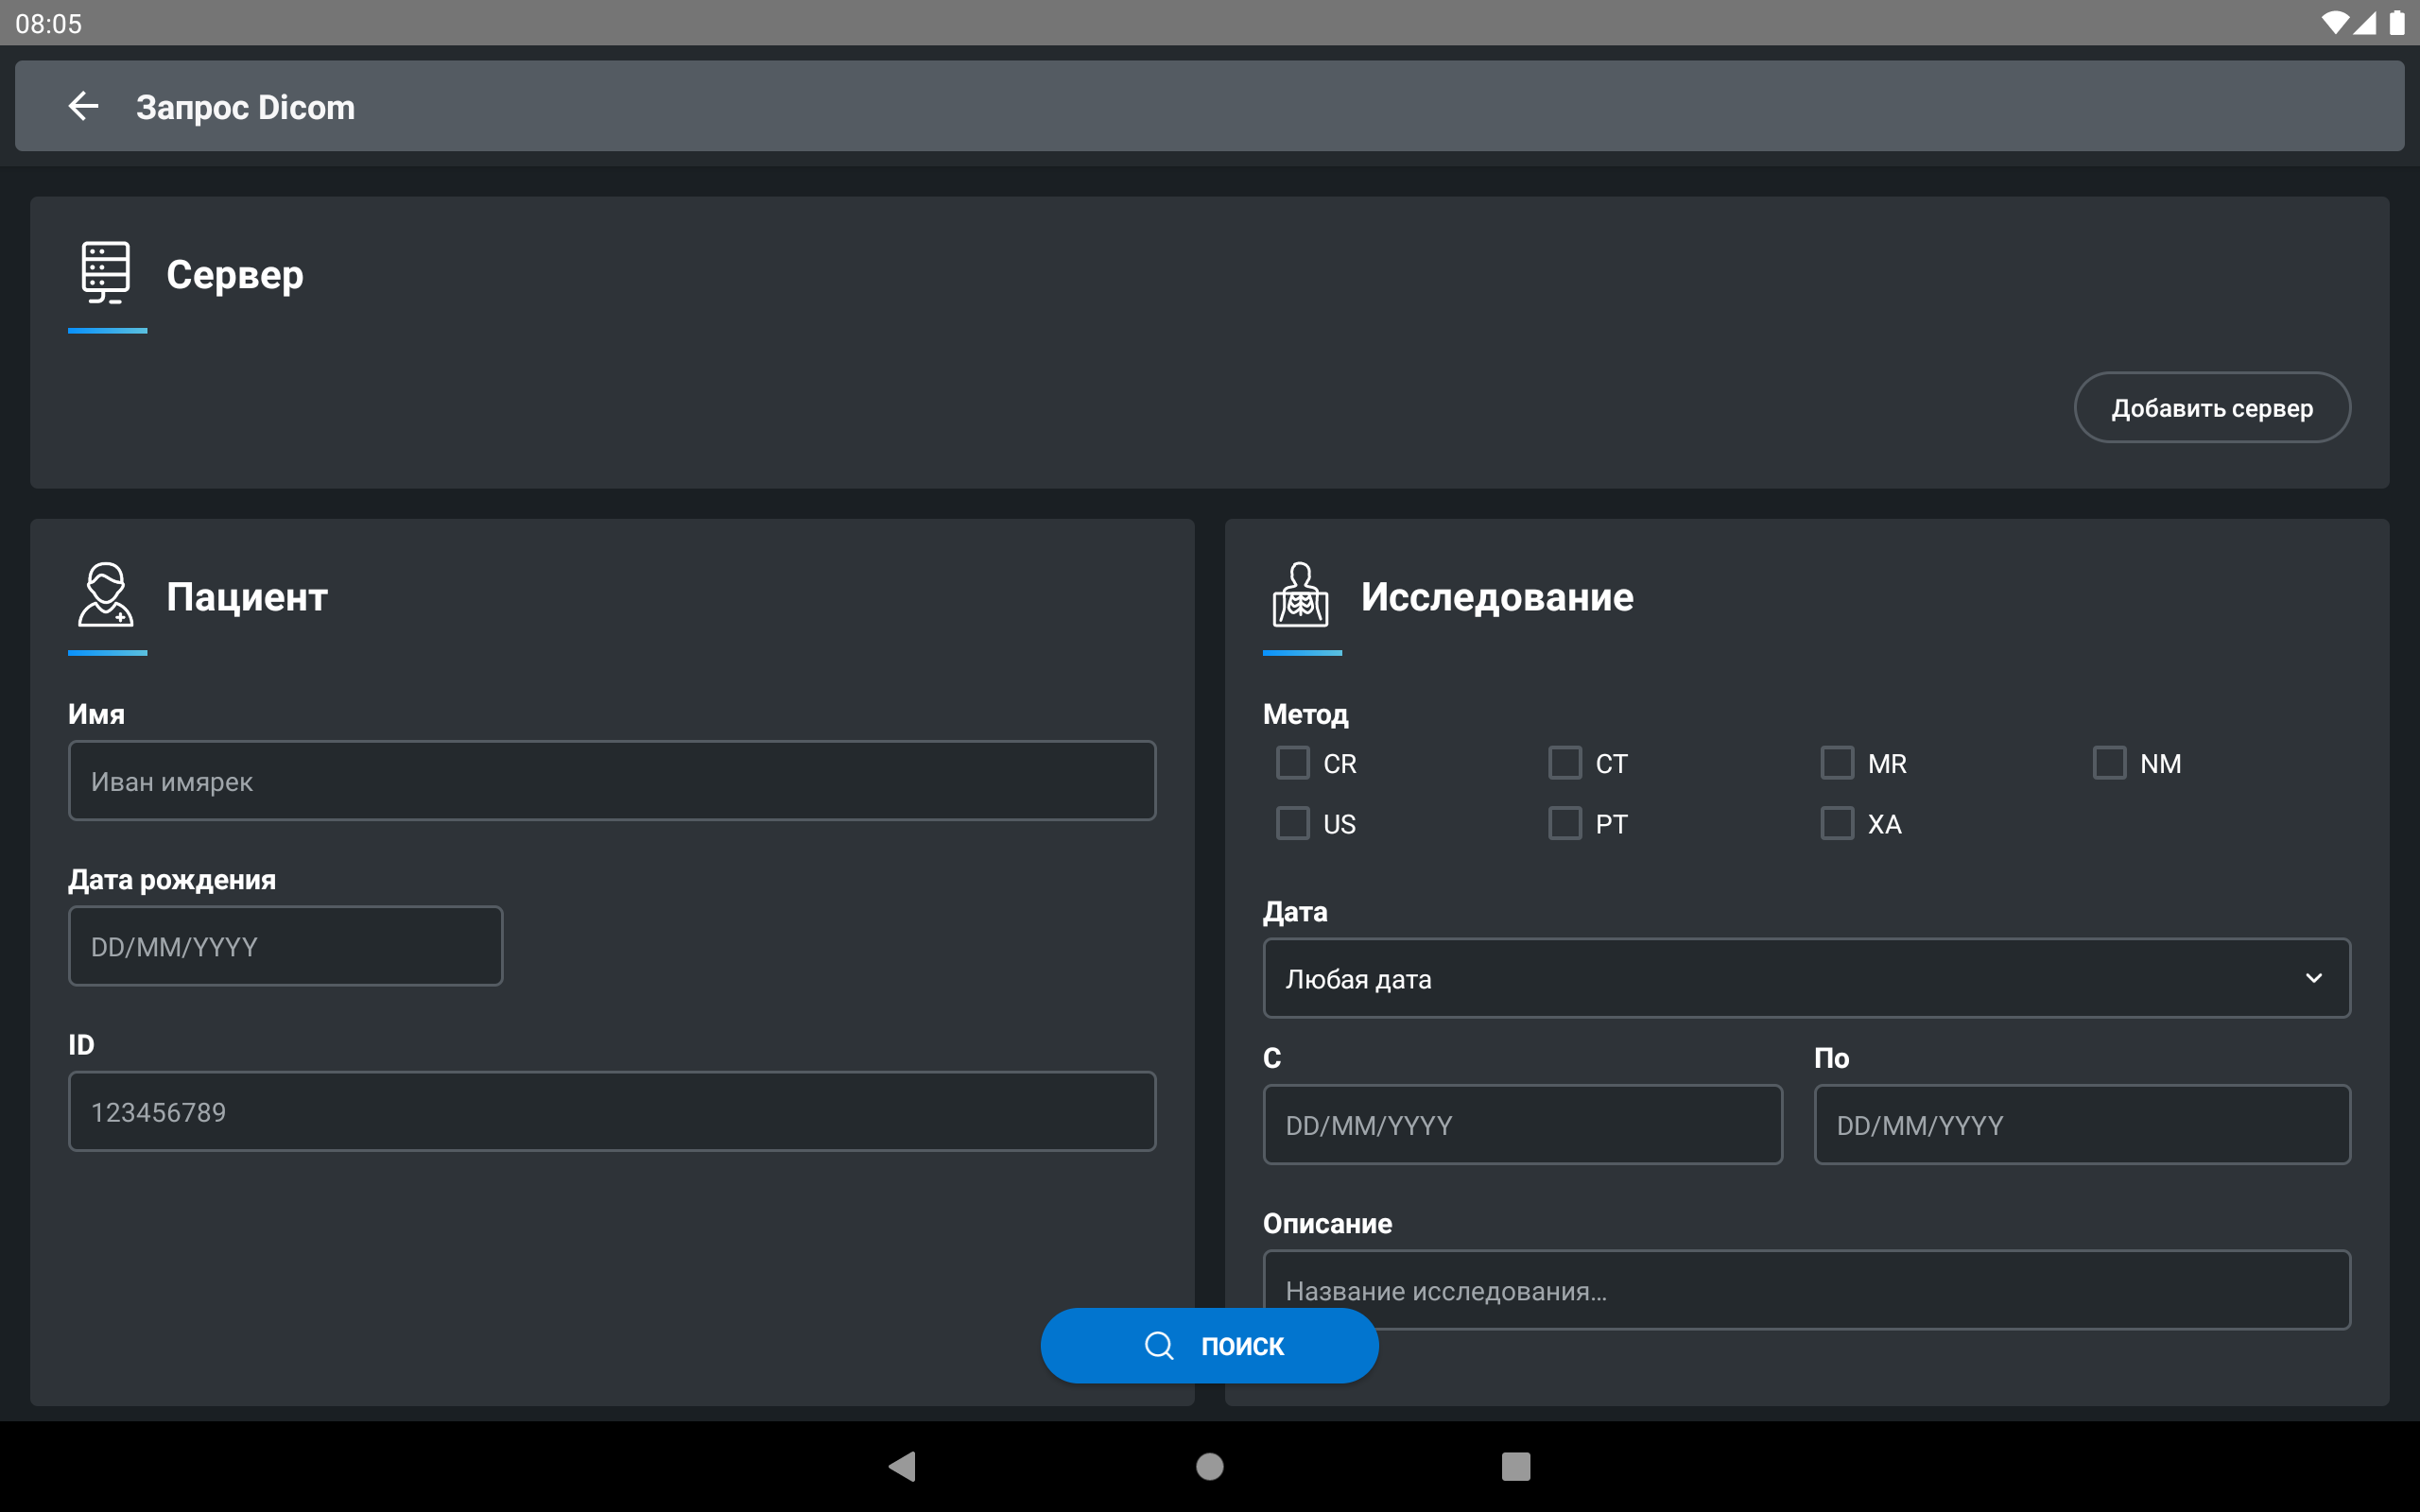Open Wi-Fi status icon in status bar
Image resolution: width=2420 pixels, height=1512 pixels.
pyautogui.click(x=2335, y=22)
